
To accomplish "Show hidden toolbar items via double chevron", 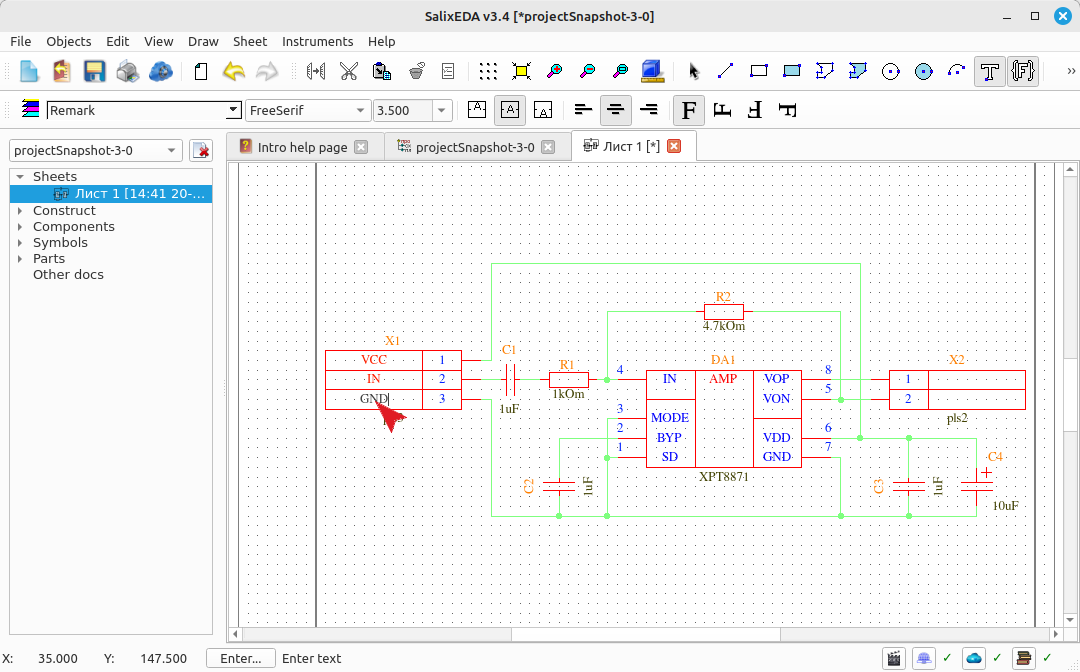I will [x=1070, y=71].
